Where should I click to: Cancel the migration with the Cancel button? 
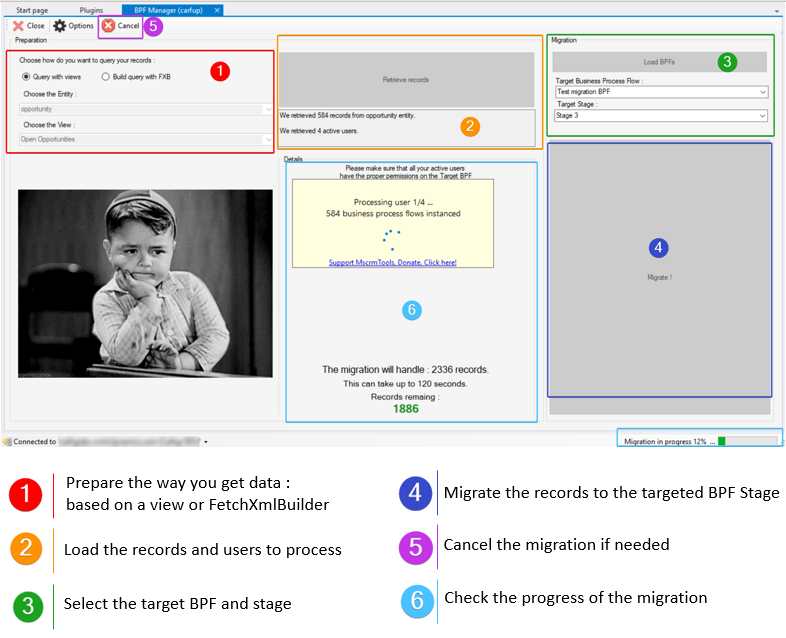[121, 26]
